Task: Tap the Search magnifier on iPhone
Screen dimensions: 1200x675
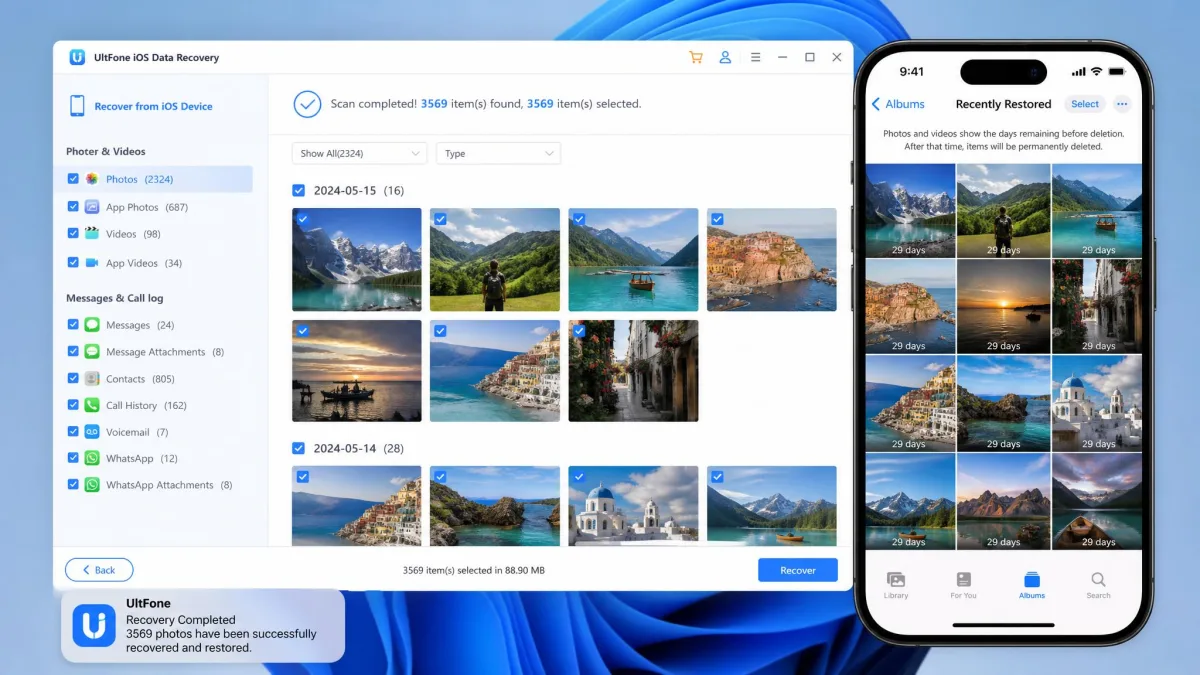Action: click(1098, 580)
